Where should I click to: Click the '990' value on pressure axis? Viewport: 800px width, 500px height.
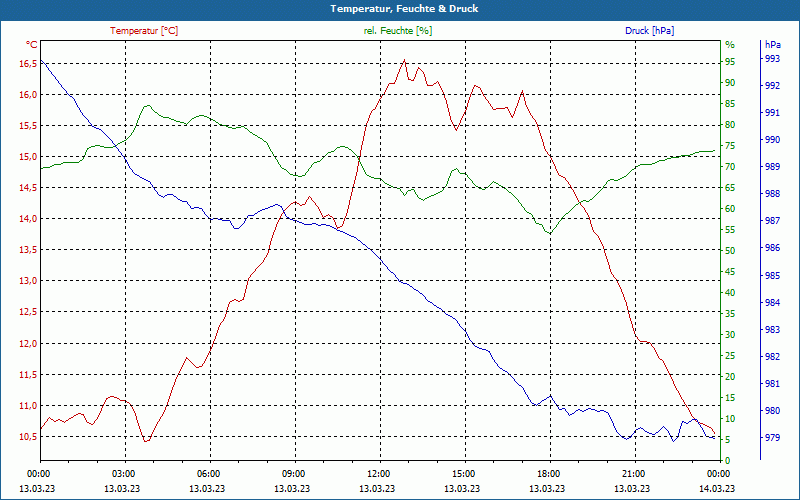[772, 140]
